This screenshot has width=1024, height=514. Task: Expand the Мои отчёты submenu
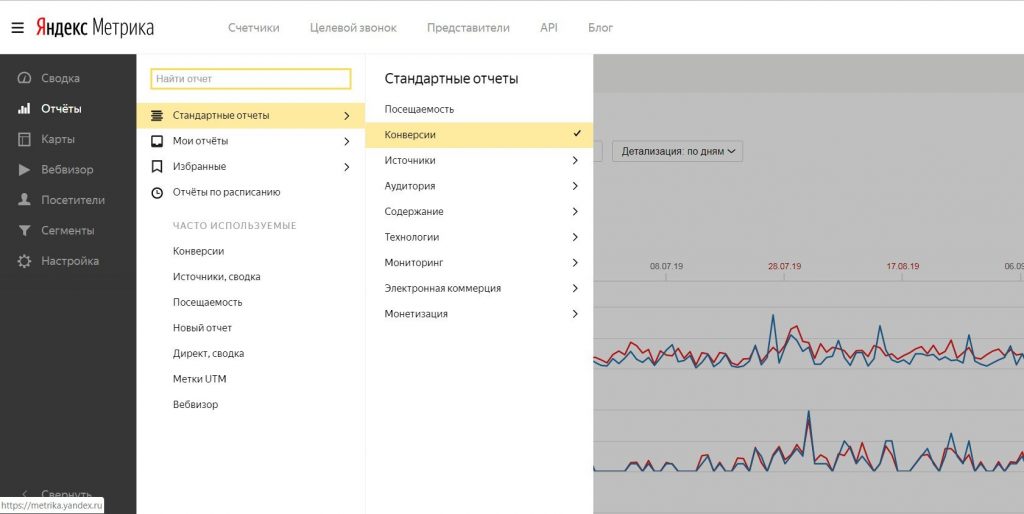346,141
